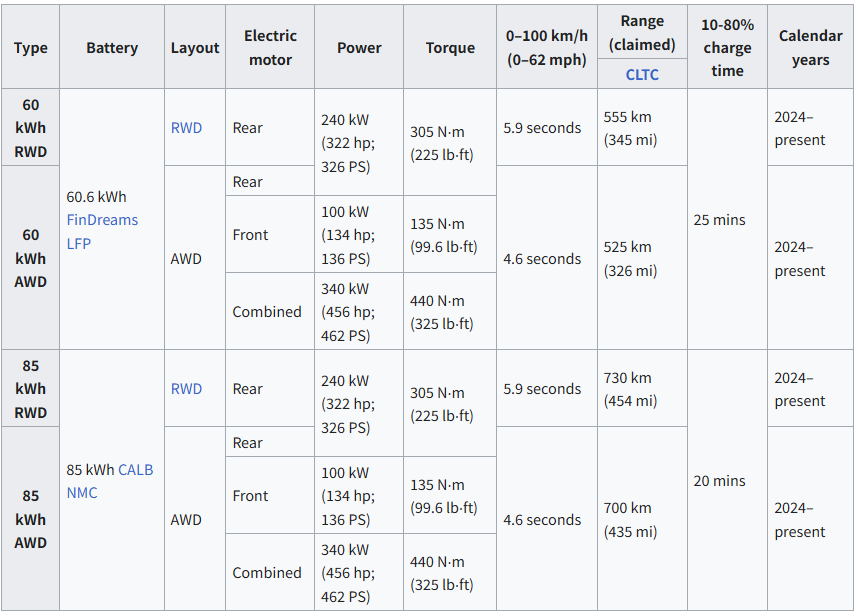
Task: Open the LFP battery chemistry link
Action: 79,243
